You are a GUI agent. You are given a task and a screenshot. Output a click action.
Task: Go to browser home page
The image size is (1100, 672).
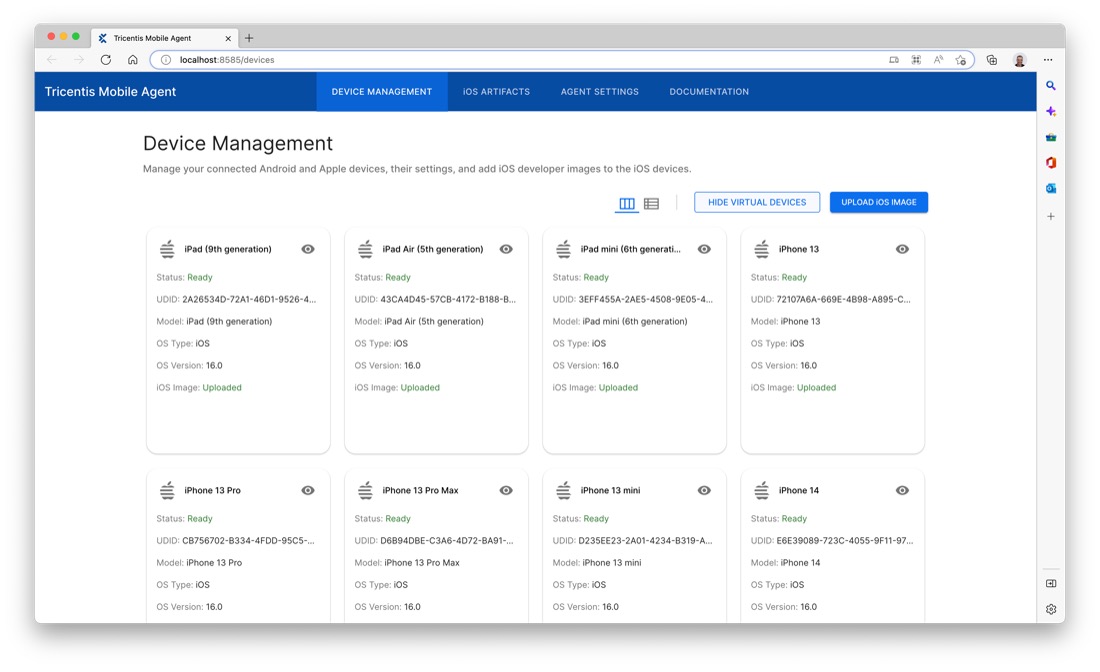pyautogui.click(x=133, y=60)
